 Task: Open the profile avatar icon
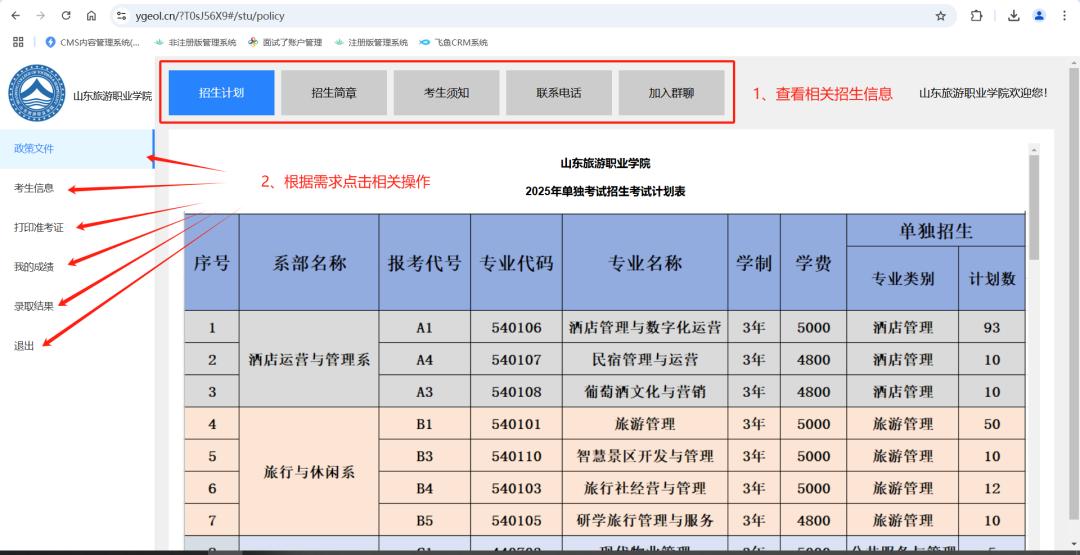click(1039, 16)
